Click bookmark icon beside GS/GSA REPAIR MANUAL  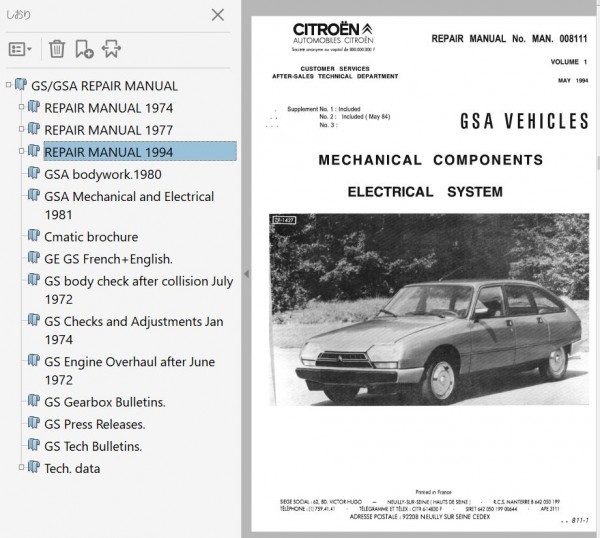(x=21, y=84)
